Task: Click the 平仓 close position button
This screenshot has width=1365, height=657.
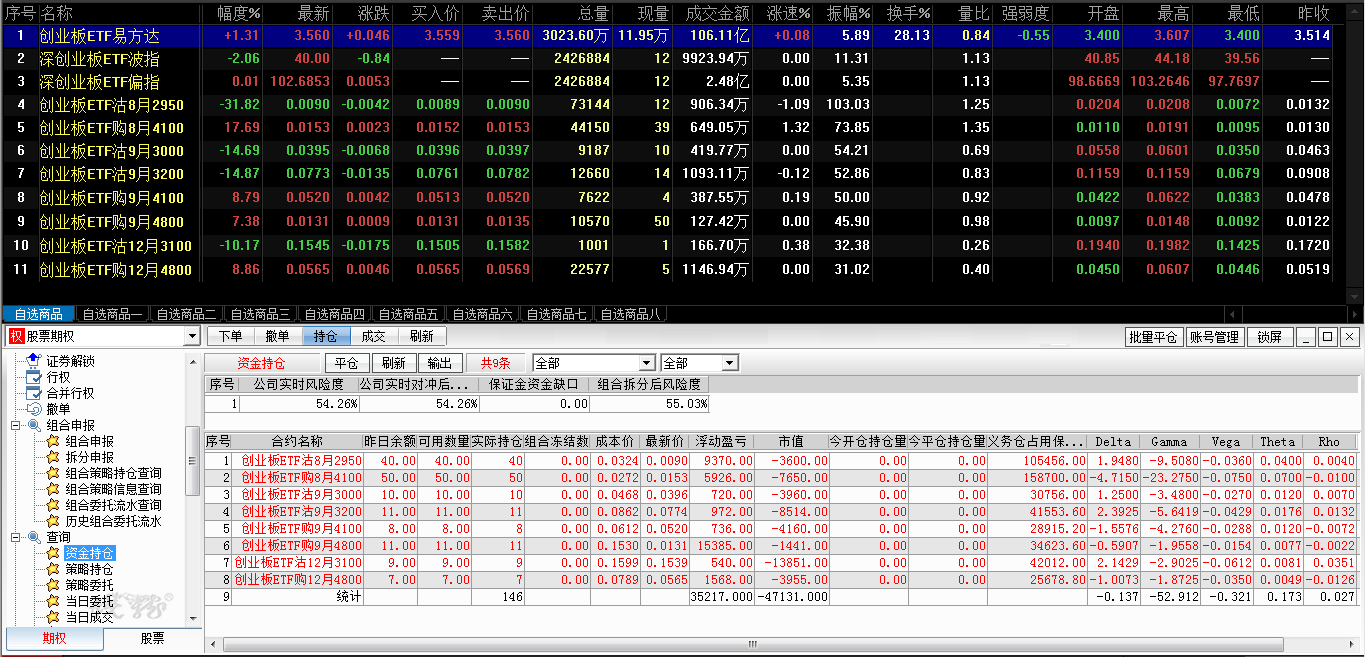Action: coord(347,363)
